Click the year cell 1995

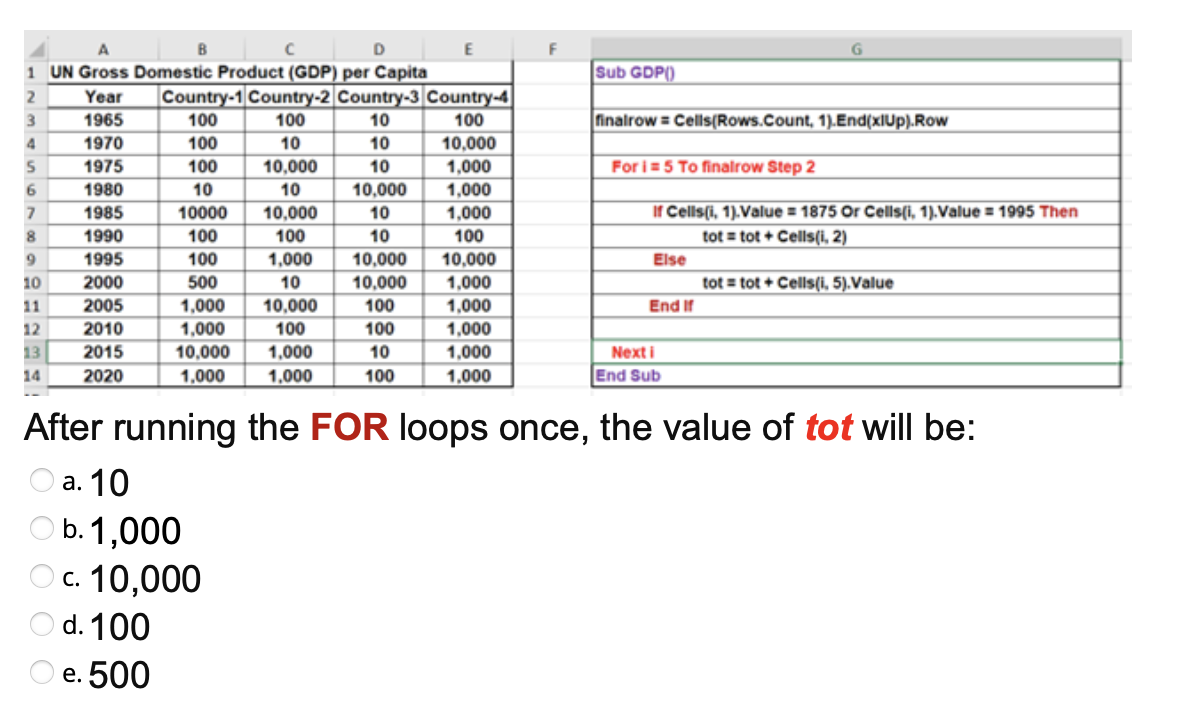103,259
